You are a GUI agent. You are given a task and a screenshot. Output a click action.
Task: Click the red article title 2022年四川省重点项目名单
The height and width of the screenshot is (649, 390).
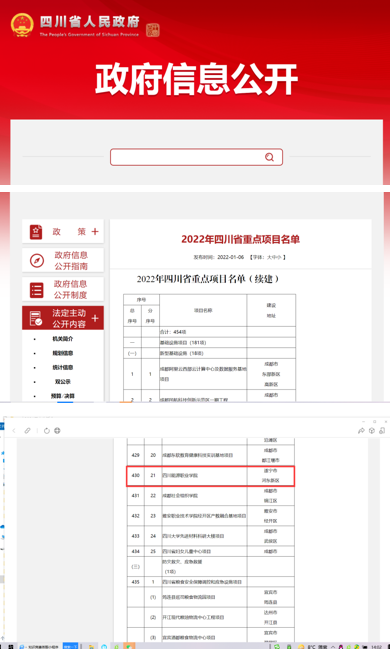click(x=240, y=239)
